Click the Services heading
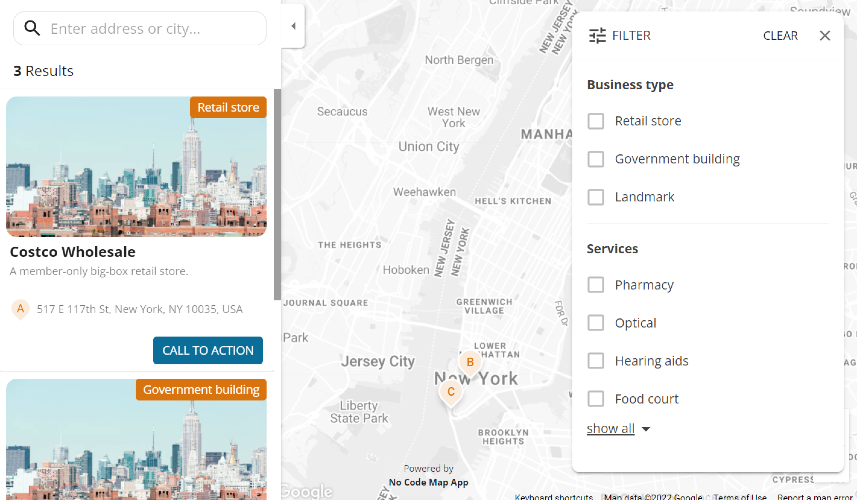The width and height of the screenshot is (857, 500). pos(612,249)
